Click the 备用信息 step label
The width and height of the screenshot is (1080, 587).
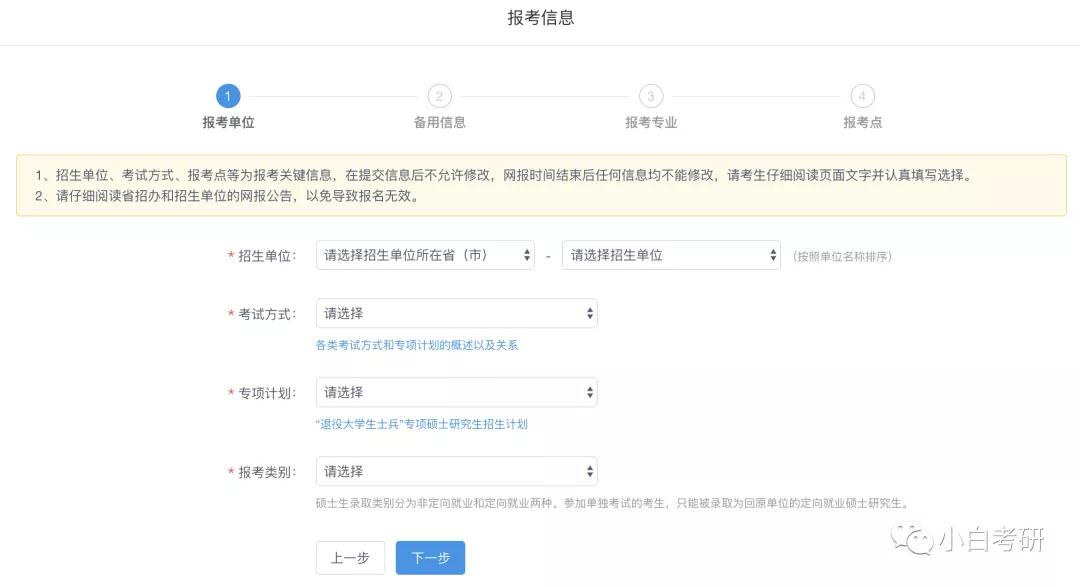[x=439, y=122]
